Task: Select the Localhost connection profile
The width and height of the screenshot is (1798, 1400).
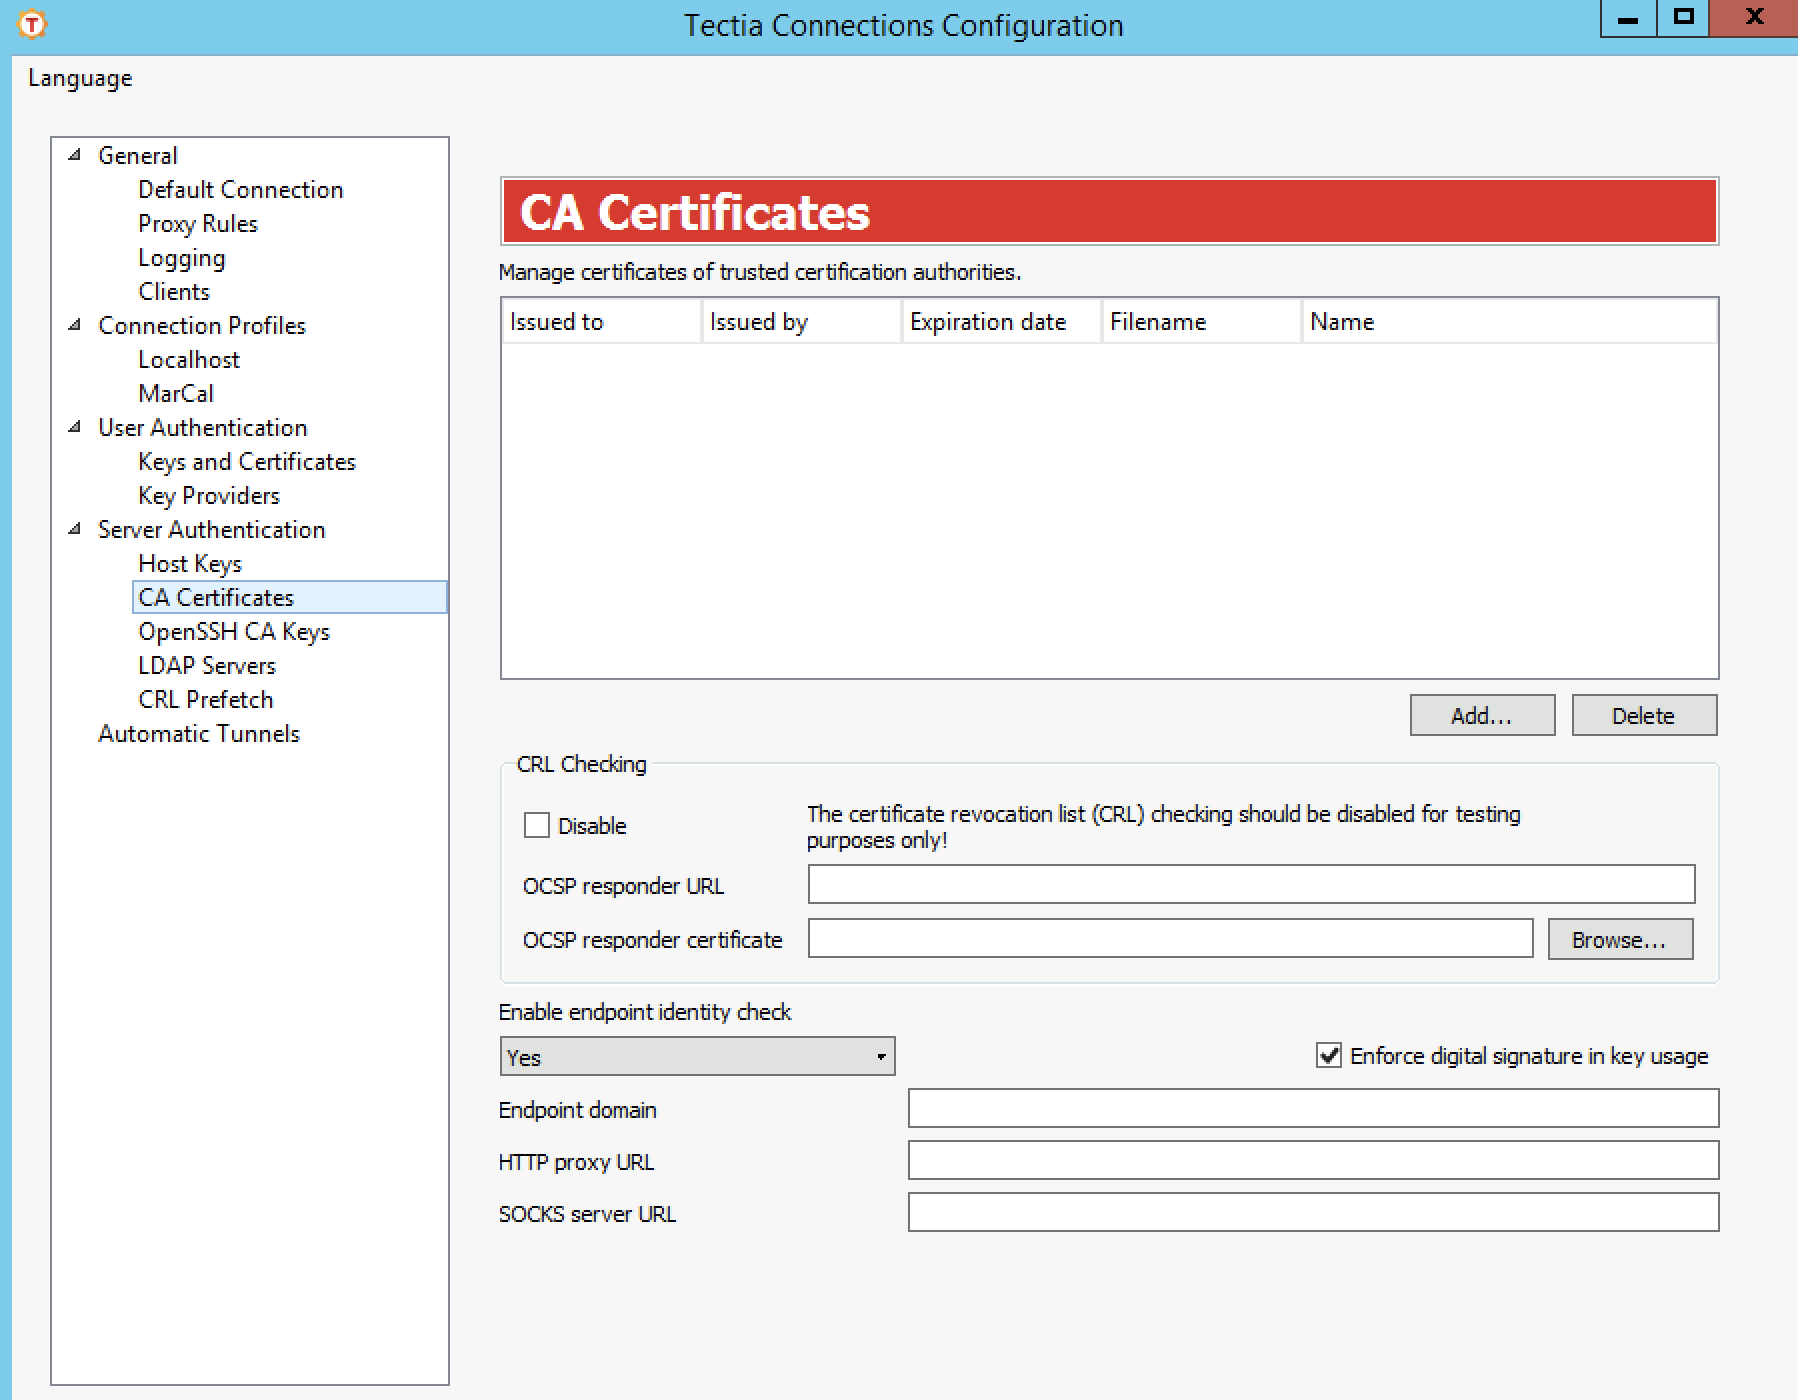Action: tap(189, 359)
